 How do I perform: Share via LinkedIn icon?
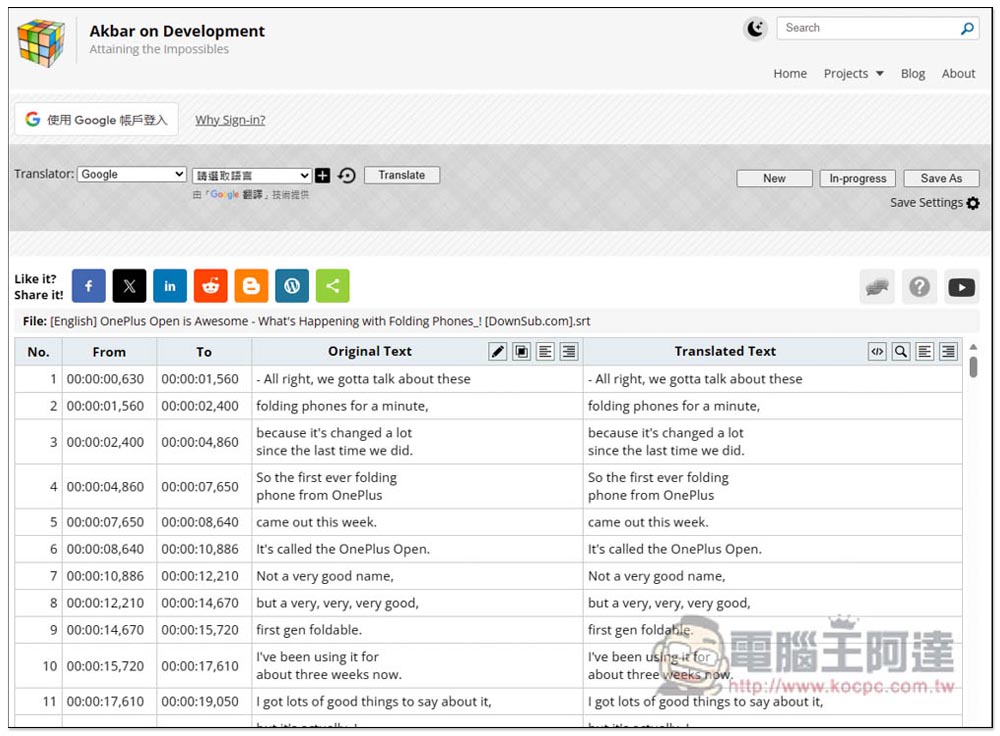(170, 286)
